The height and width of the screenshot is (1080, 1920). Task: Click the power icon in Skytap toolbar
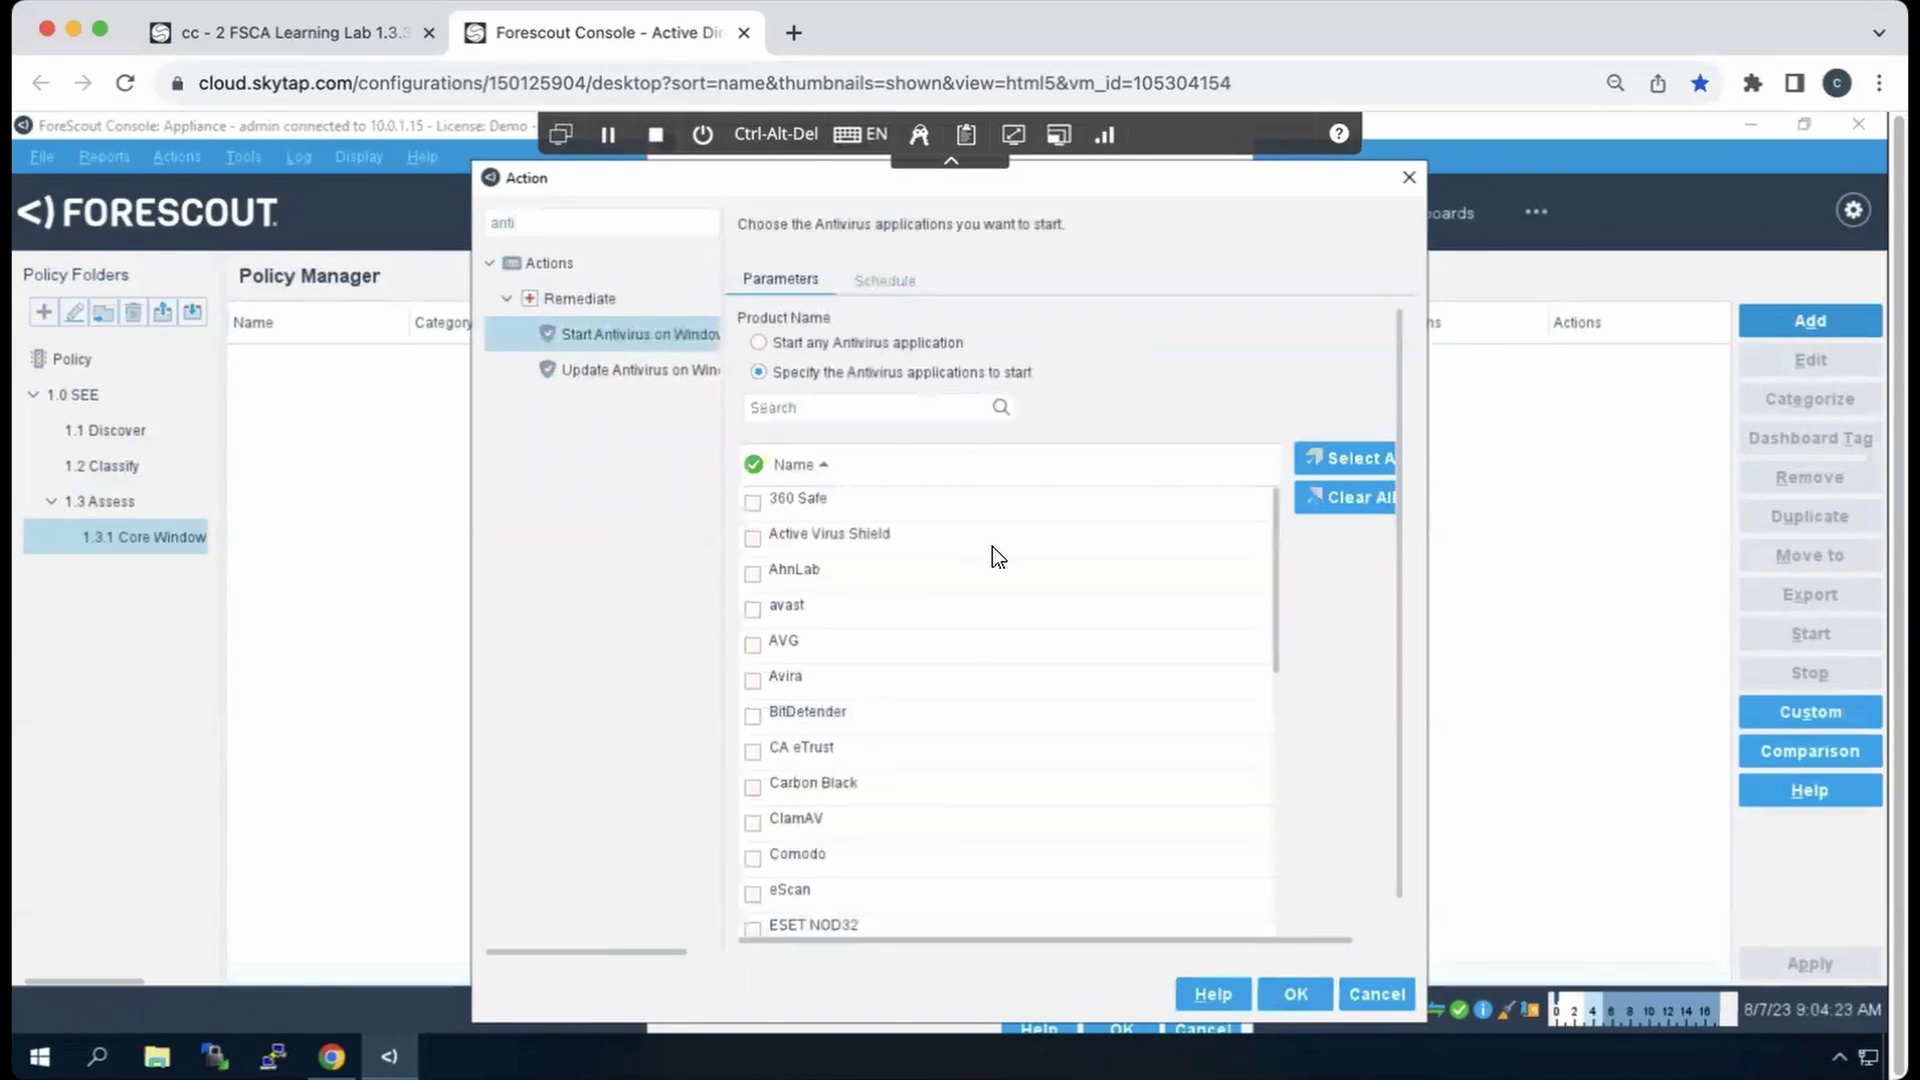point(703,135)
